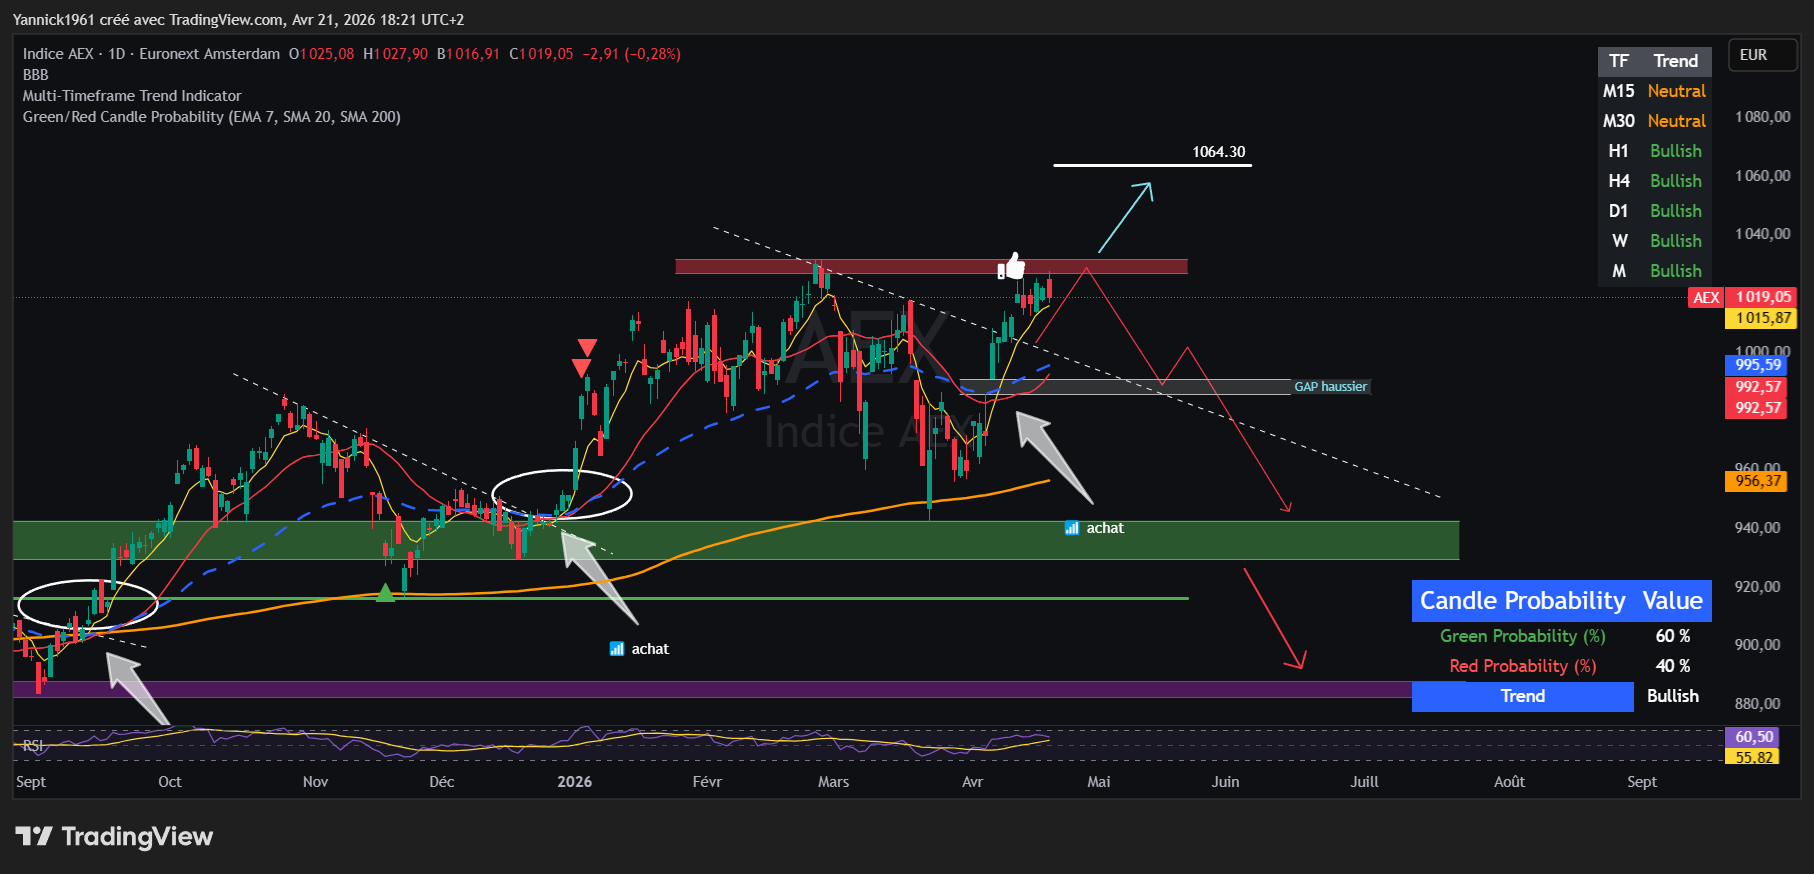Viewport: 1814px width, 874px height.
Task: Click the Mars label on the time axis
Action: point(833,782)
